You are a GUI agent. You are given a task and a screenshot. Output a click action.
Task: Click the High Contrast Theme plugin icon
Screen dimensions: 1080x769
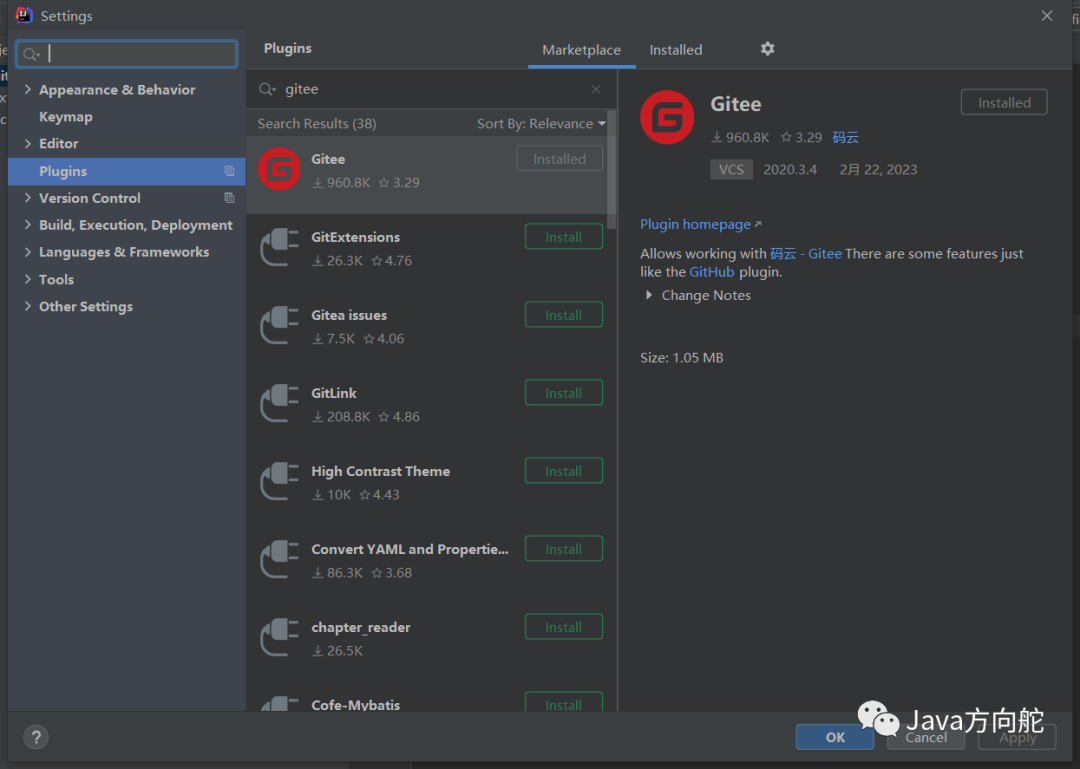point(279,481)
